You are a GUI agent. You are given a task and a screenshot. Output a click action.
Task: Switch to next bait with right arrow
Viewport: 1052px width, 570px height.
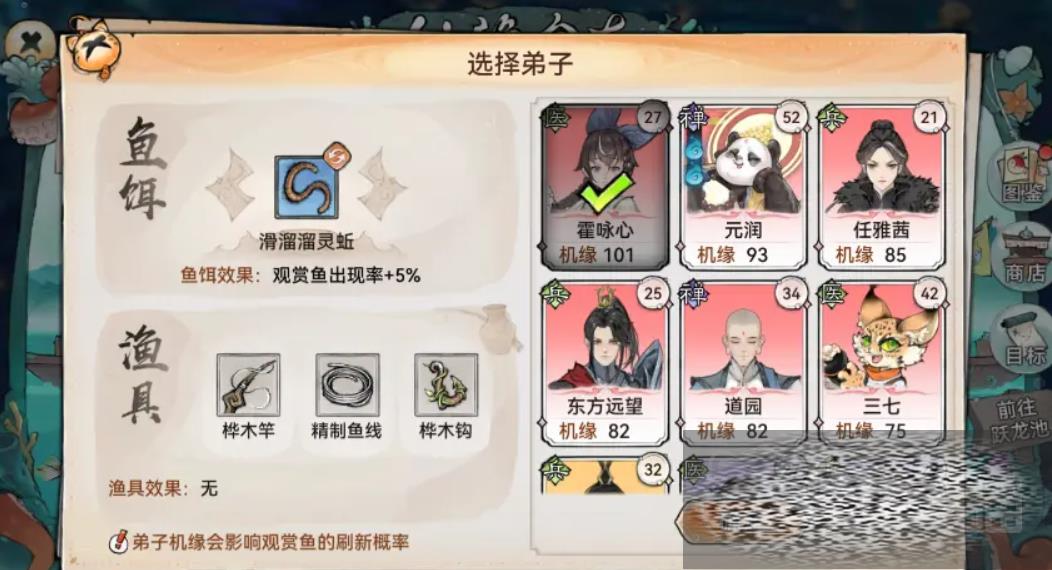pos(383,184)
